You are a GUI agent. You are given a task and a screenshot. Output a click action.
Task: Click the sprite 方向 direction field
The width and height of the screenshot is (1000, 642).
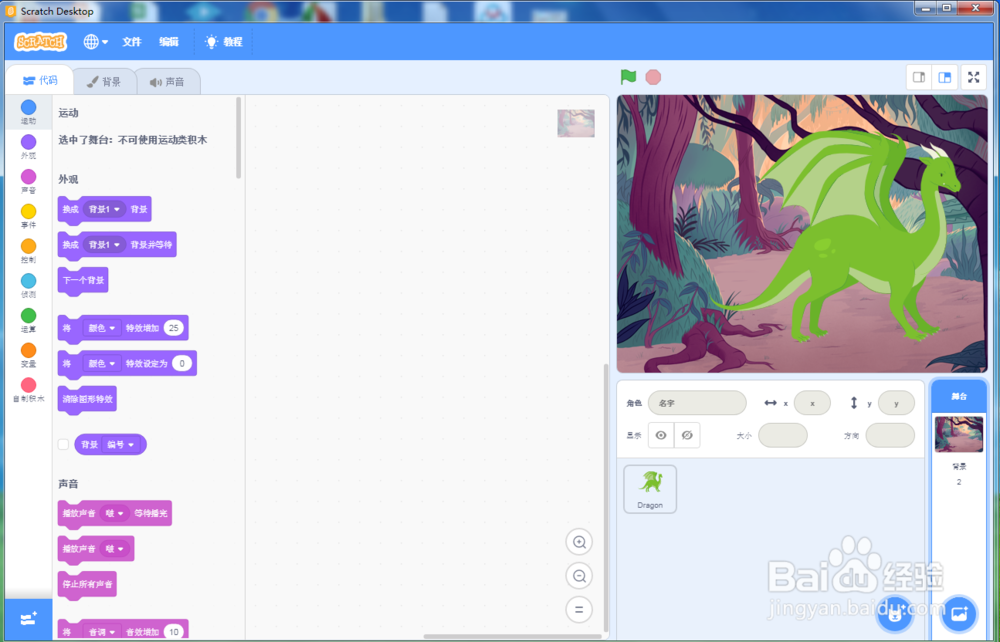pyautogui.click(x=890, y=435)
